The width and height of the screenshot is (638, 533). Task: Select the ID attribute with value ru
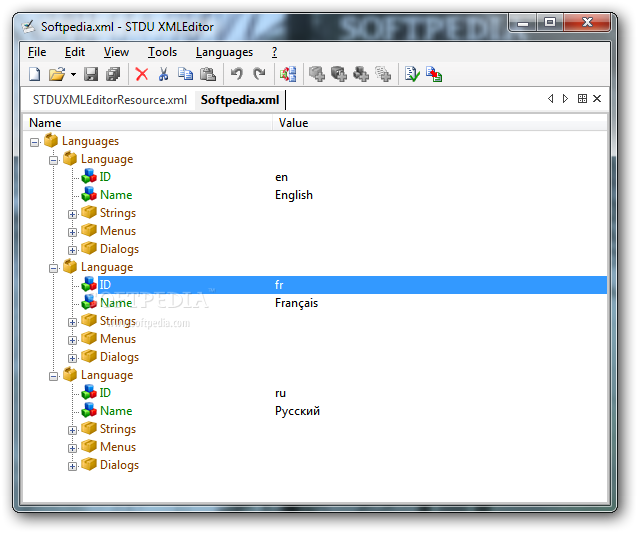[x=105, y=393]
